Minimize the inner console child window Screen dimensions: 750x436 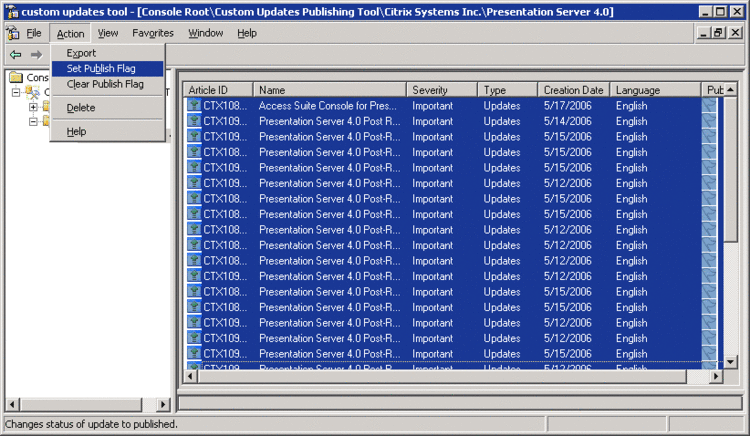tap(703, 33)
